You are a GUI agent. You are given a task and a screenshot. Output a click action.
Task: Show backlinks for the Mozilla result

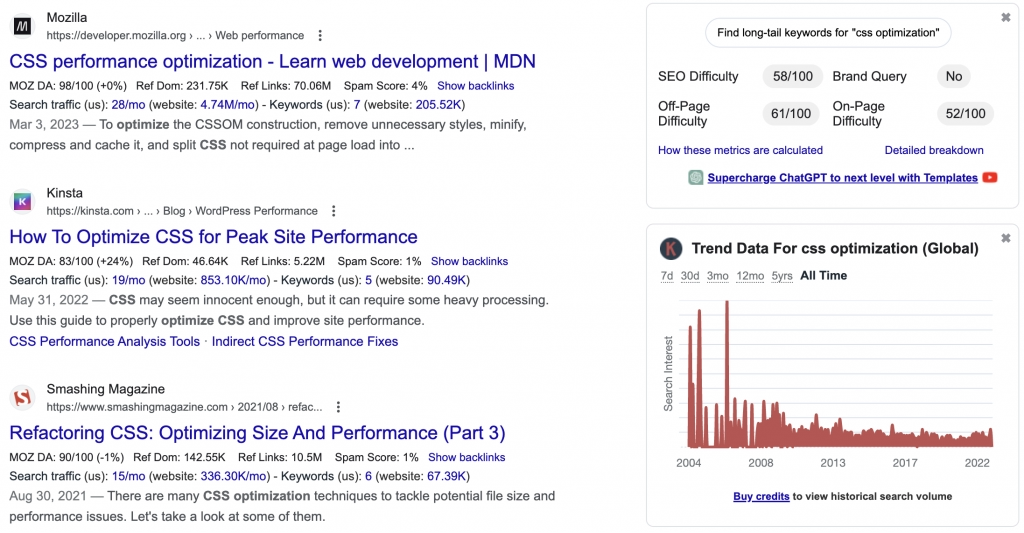pyautogui.click(x=475, y=86)
